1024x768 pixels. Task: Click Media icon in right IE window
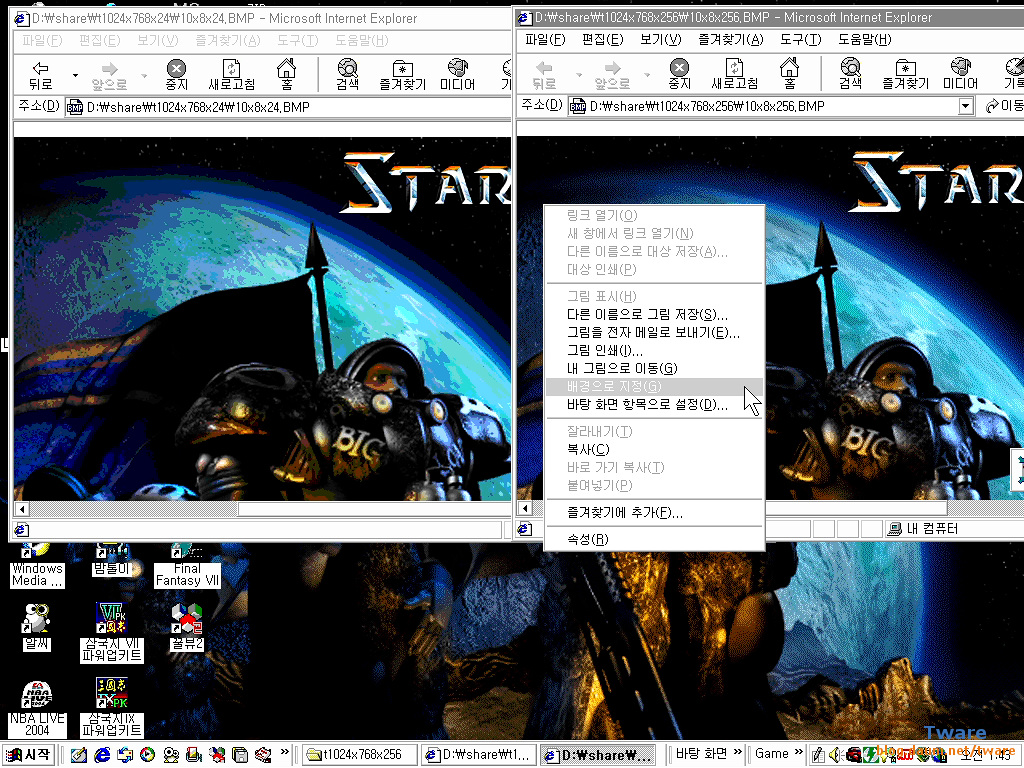[960, 74]
